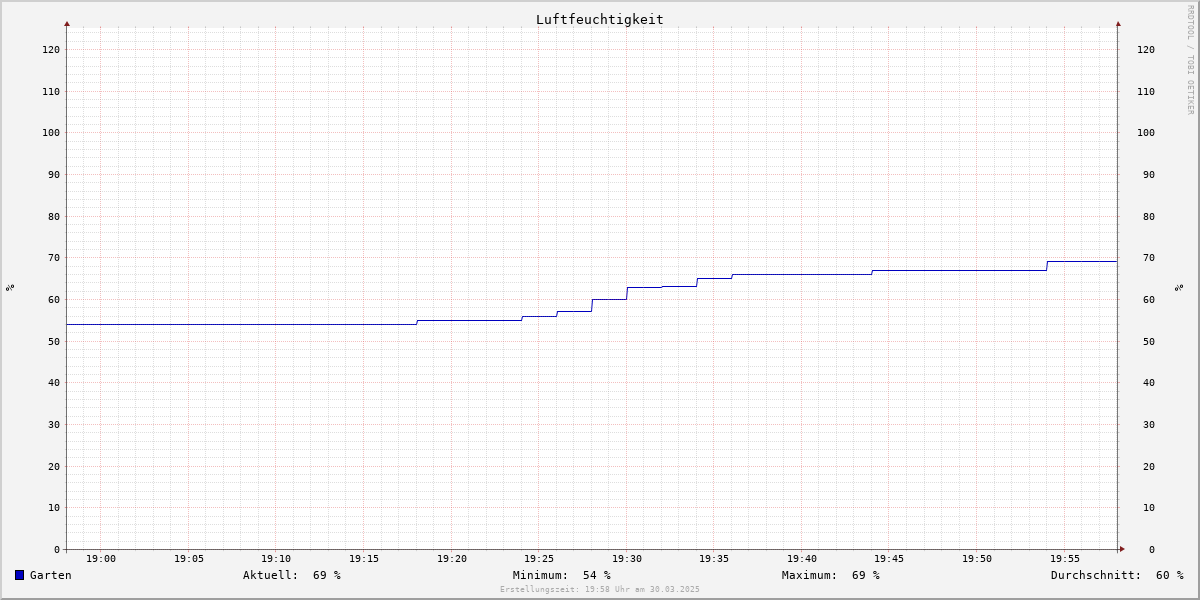Select the Durchschnitt: 60 % value
The height and width of the screenshot is (600, 1200).
pyautogui.click(x=1117, y=575)
